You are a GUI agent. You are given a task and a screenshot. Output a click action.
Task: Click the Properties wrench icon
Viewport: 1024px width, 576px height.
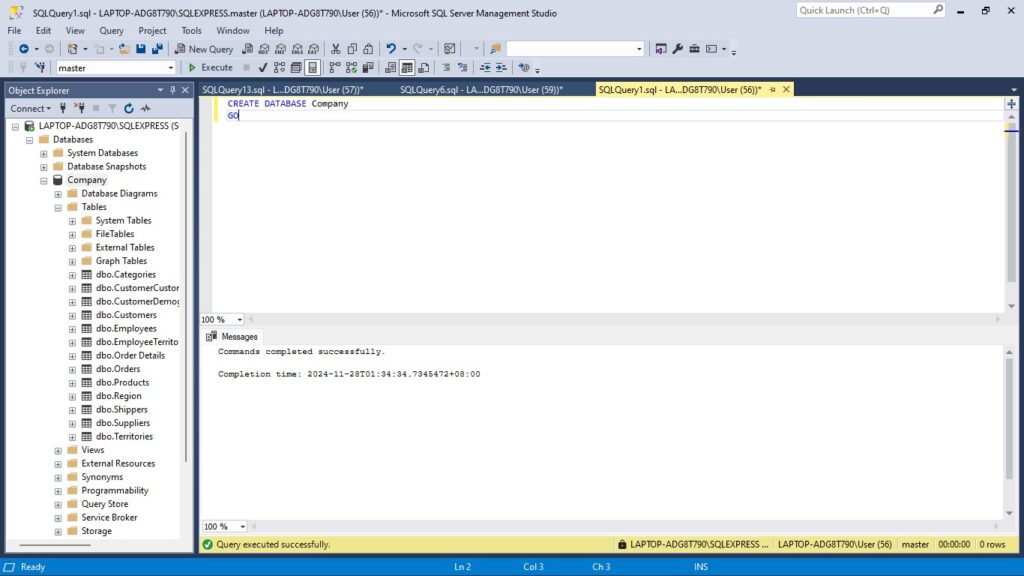point(677,49)
